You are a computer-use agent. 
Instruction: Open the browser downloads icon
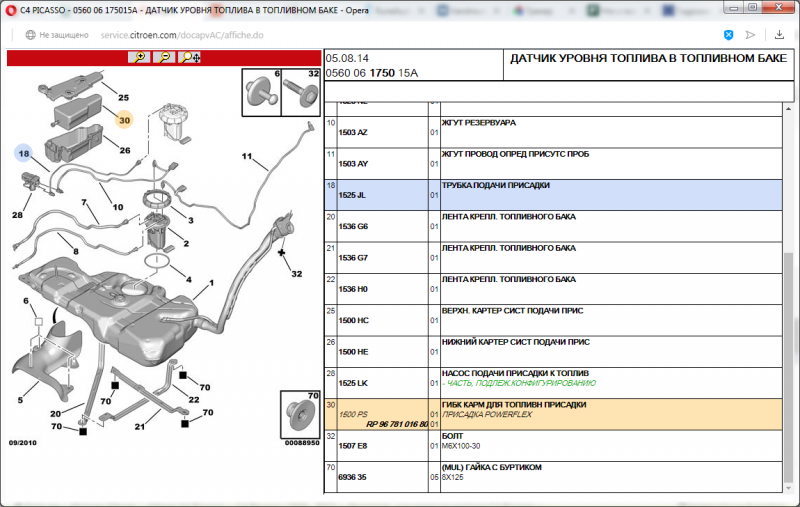coord(778,34)
